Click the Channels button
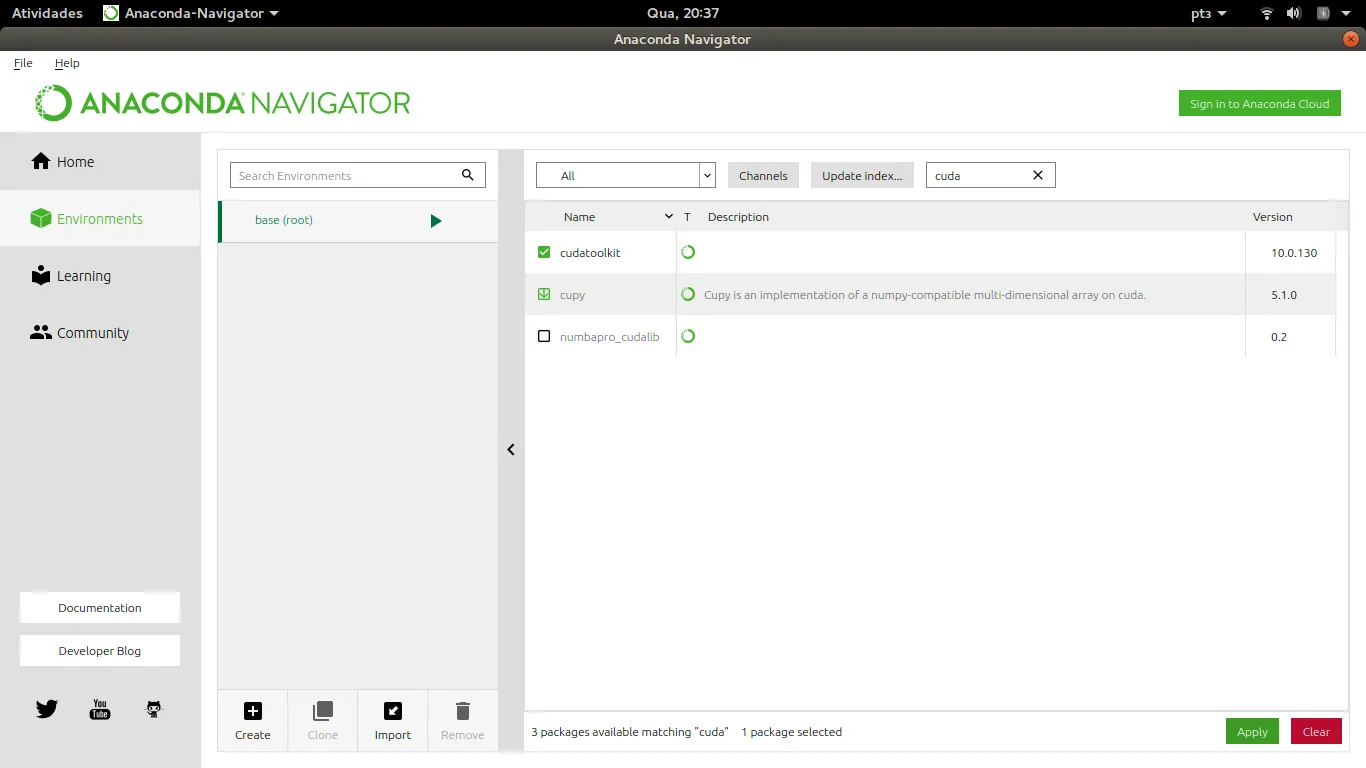 [763, 175]
